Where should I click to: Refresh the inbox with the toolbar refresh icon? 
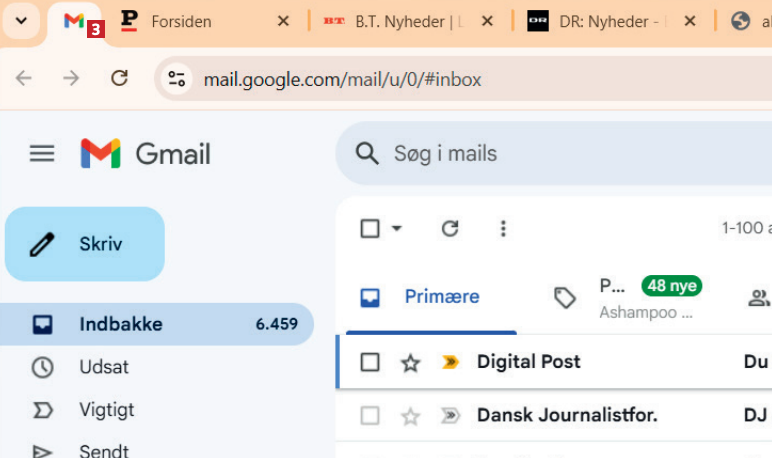pyautogui.click(x=450, y=229)
